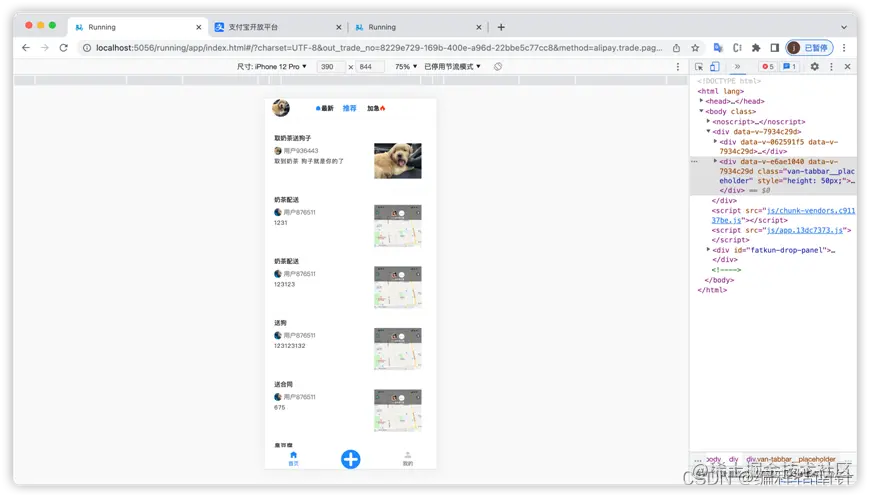This screenshot has width=869, height=497.
Task: Select the 推荐 tab in the app
Action: tap(349, 108)
